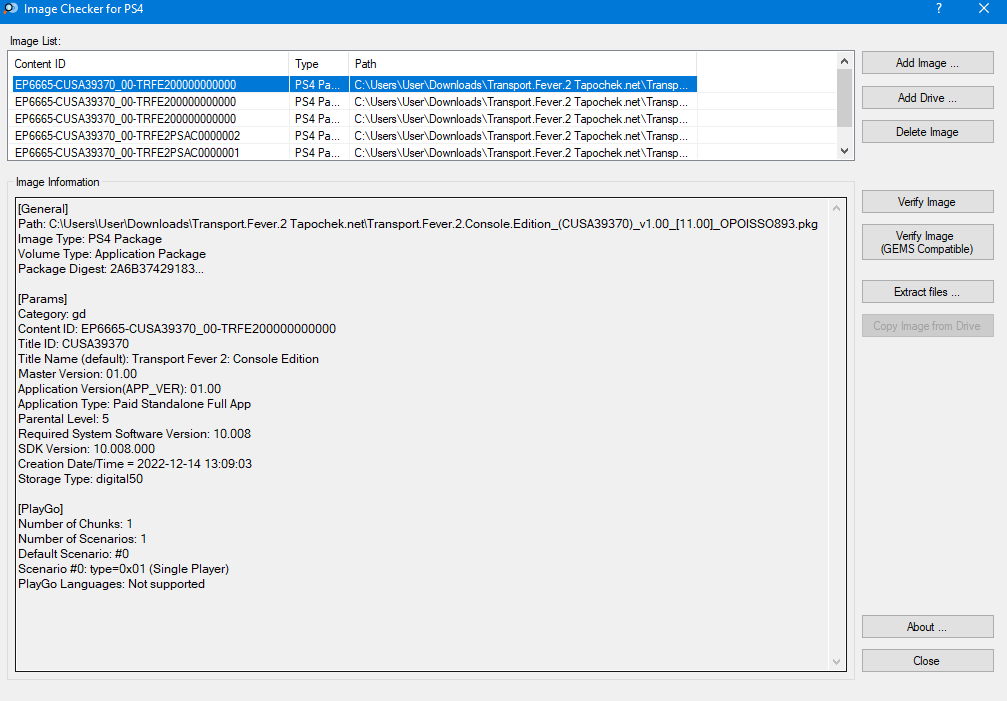Click the [General] section heading text
Screen dimensions: 1007x701
(43, 209)
